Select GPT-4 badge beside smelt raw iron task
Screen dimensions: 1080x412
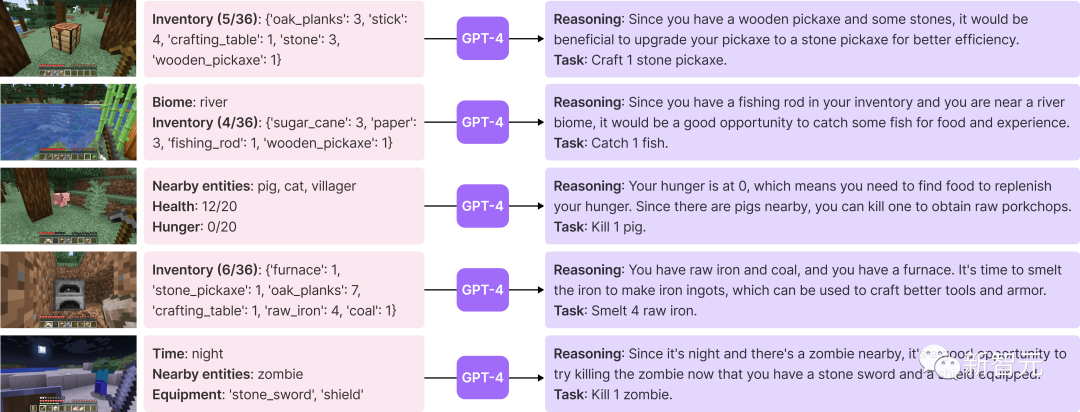(482, 291)
